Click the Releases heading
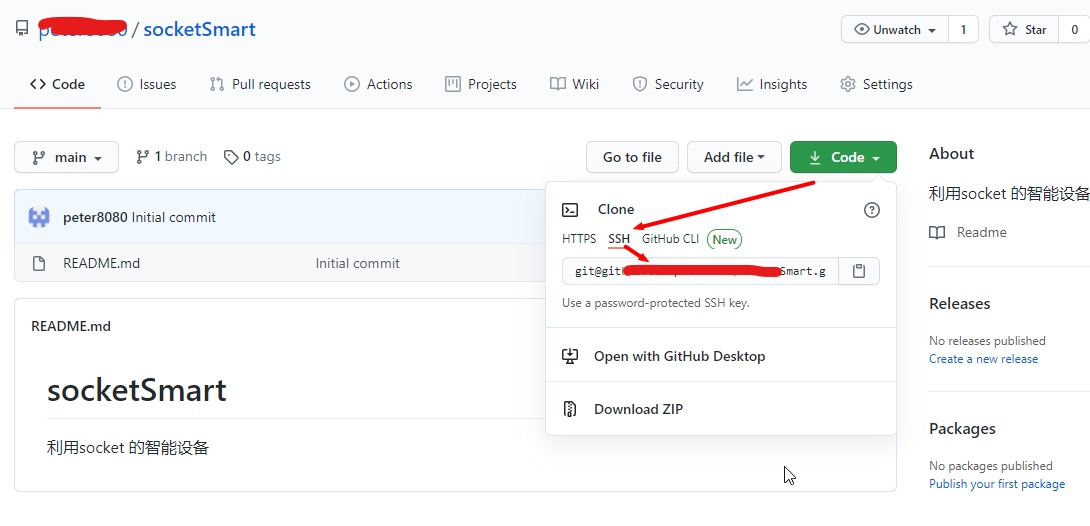 (x=959, y=304)
